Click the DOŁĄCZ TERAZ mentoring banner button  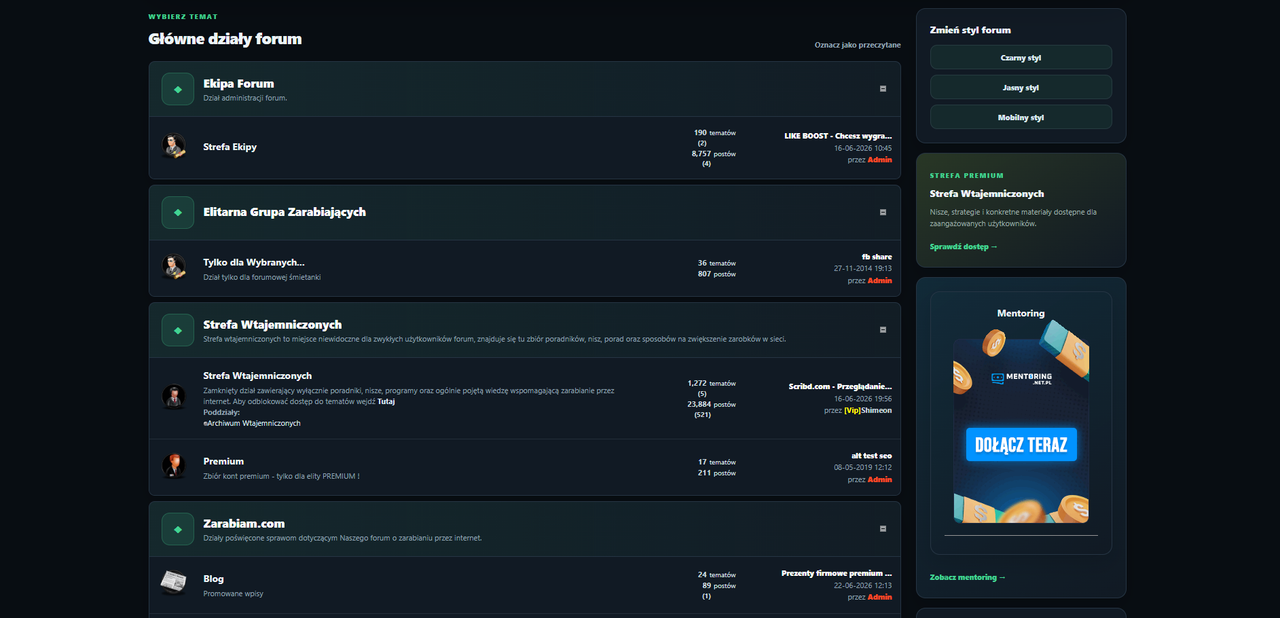[1021, 444]
